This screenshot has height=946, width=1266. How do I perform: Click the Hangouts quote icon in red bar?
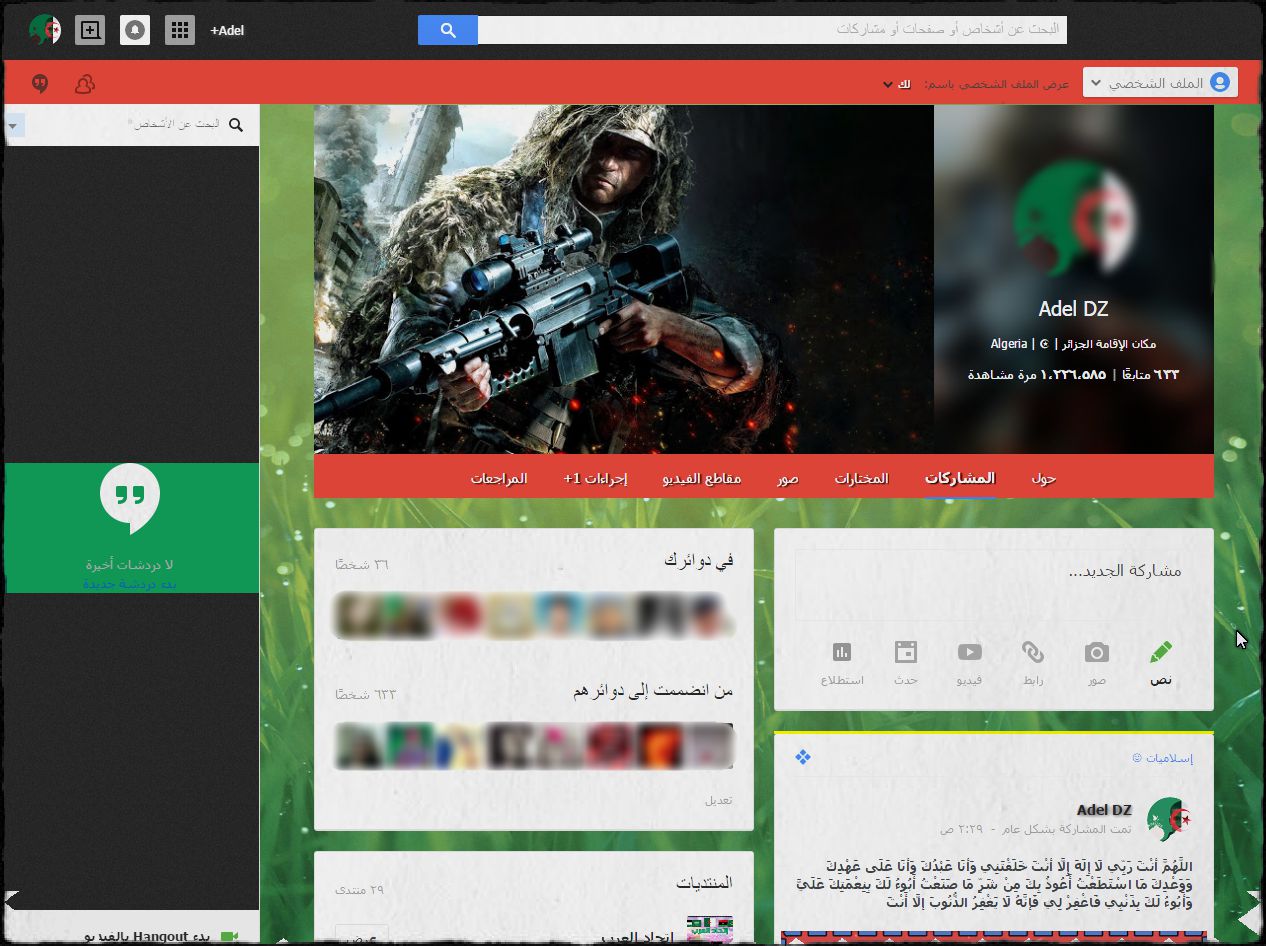point(40,83)
